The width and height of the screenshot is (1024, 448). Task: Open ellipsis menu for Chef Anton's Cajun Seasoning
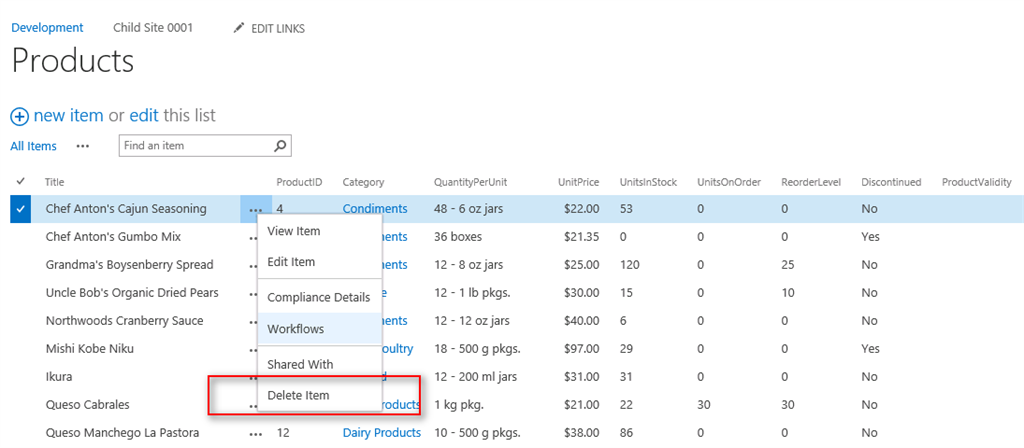[255, 209]
